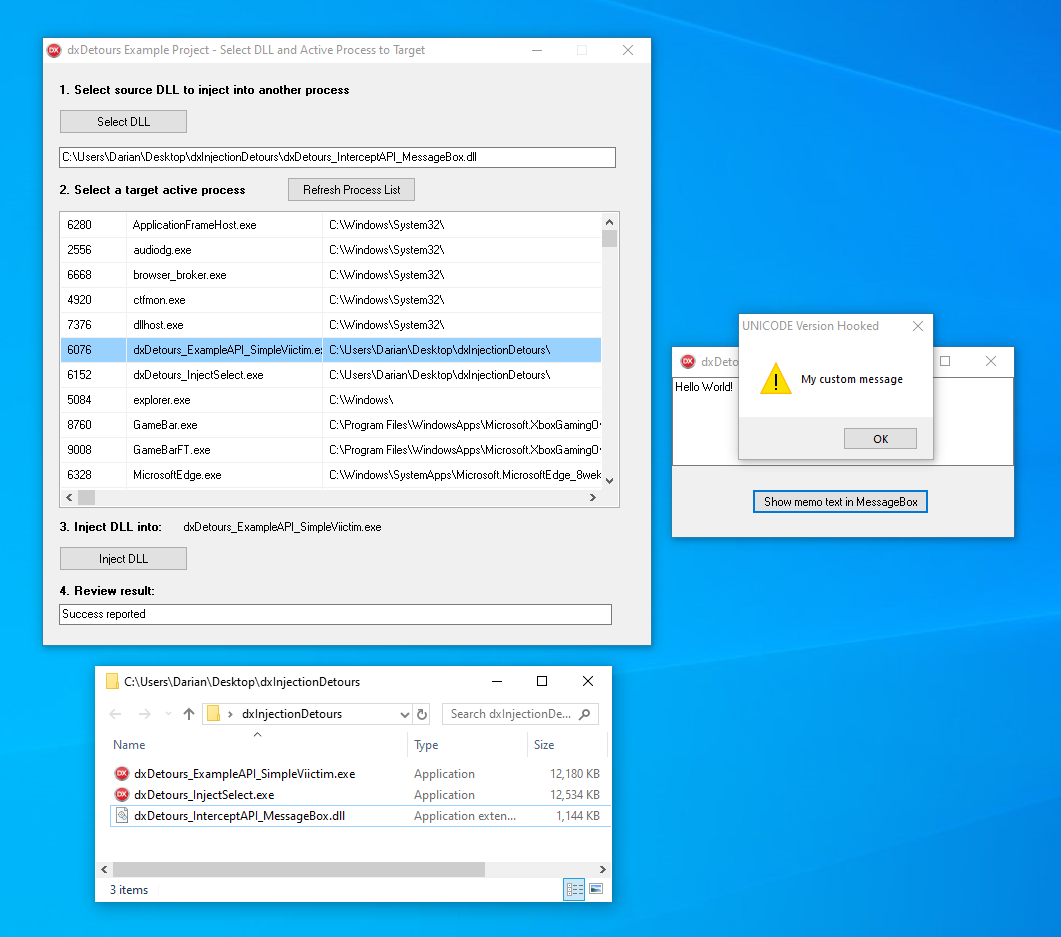This screenshot has width=1061, height=937.
Task: Click the dxDetours_InterceptAPI_MessageBox.dll file icon
Action: [124, 815]
